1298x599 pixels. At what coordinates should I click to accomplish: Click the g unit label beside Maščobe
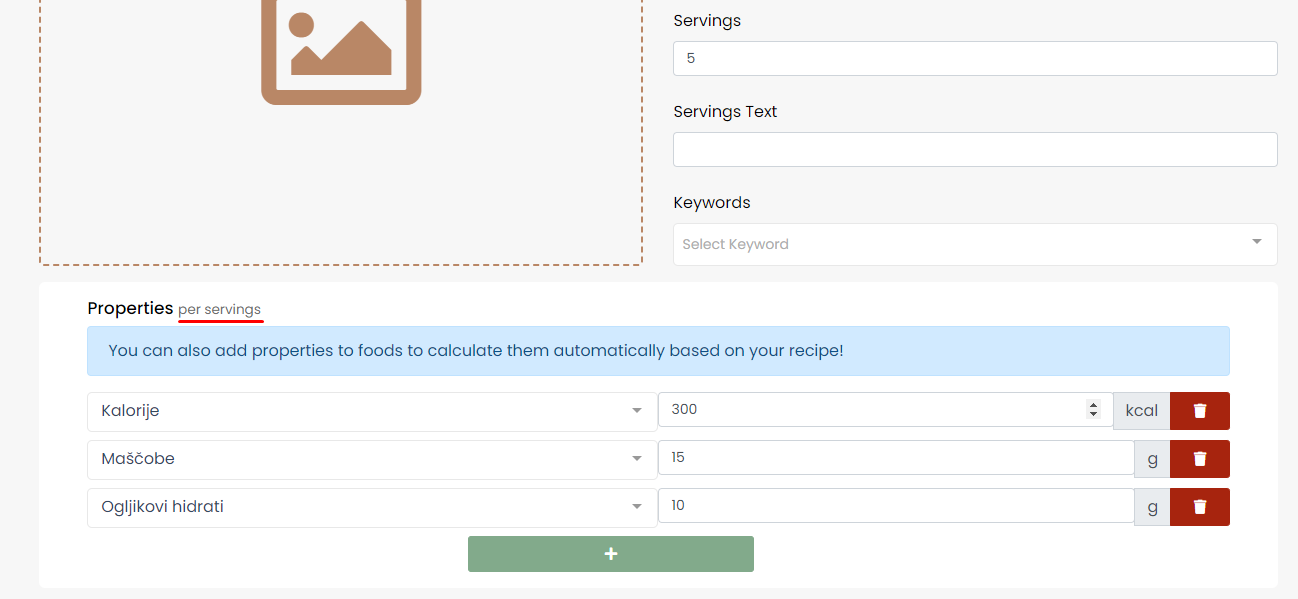[x=1151, y=458]
